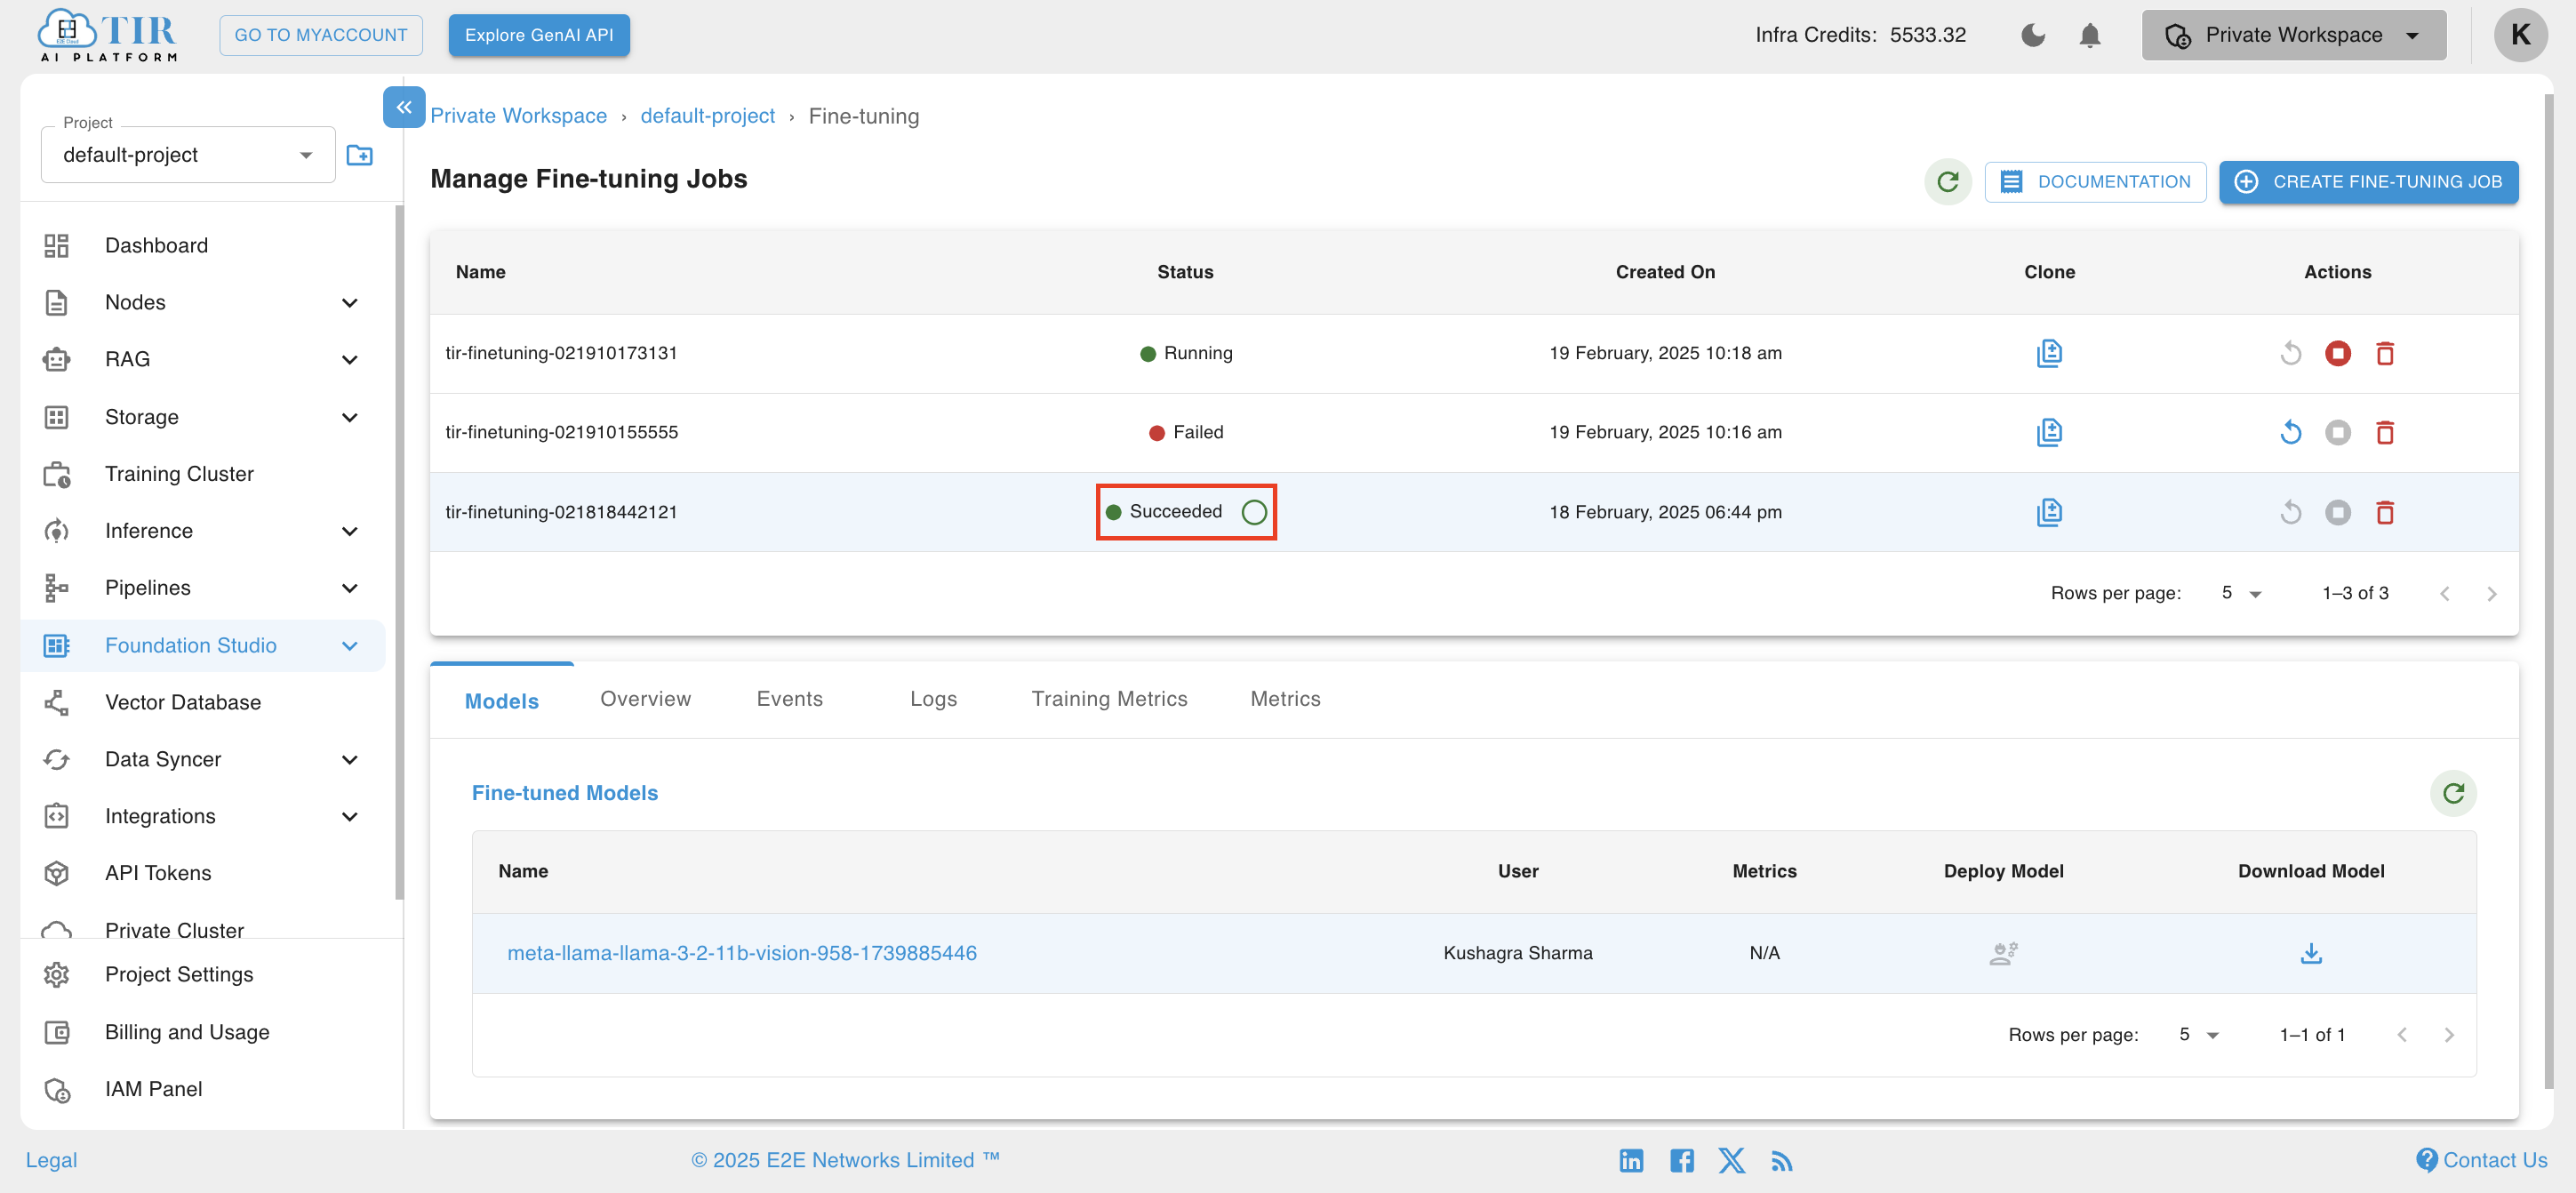This screenshot has height=1193, width=2576.
Task: Open the RSS feed icon
Action: 1782,1160
